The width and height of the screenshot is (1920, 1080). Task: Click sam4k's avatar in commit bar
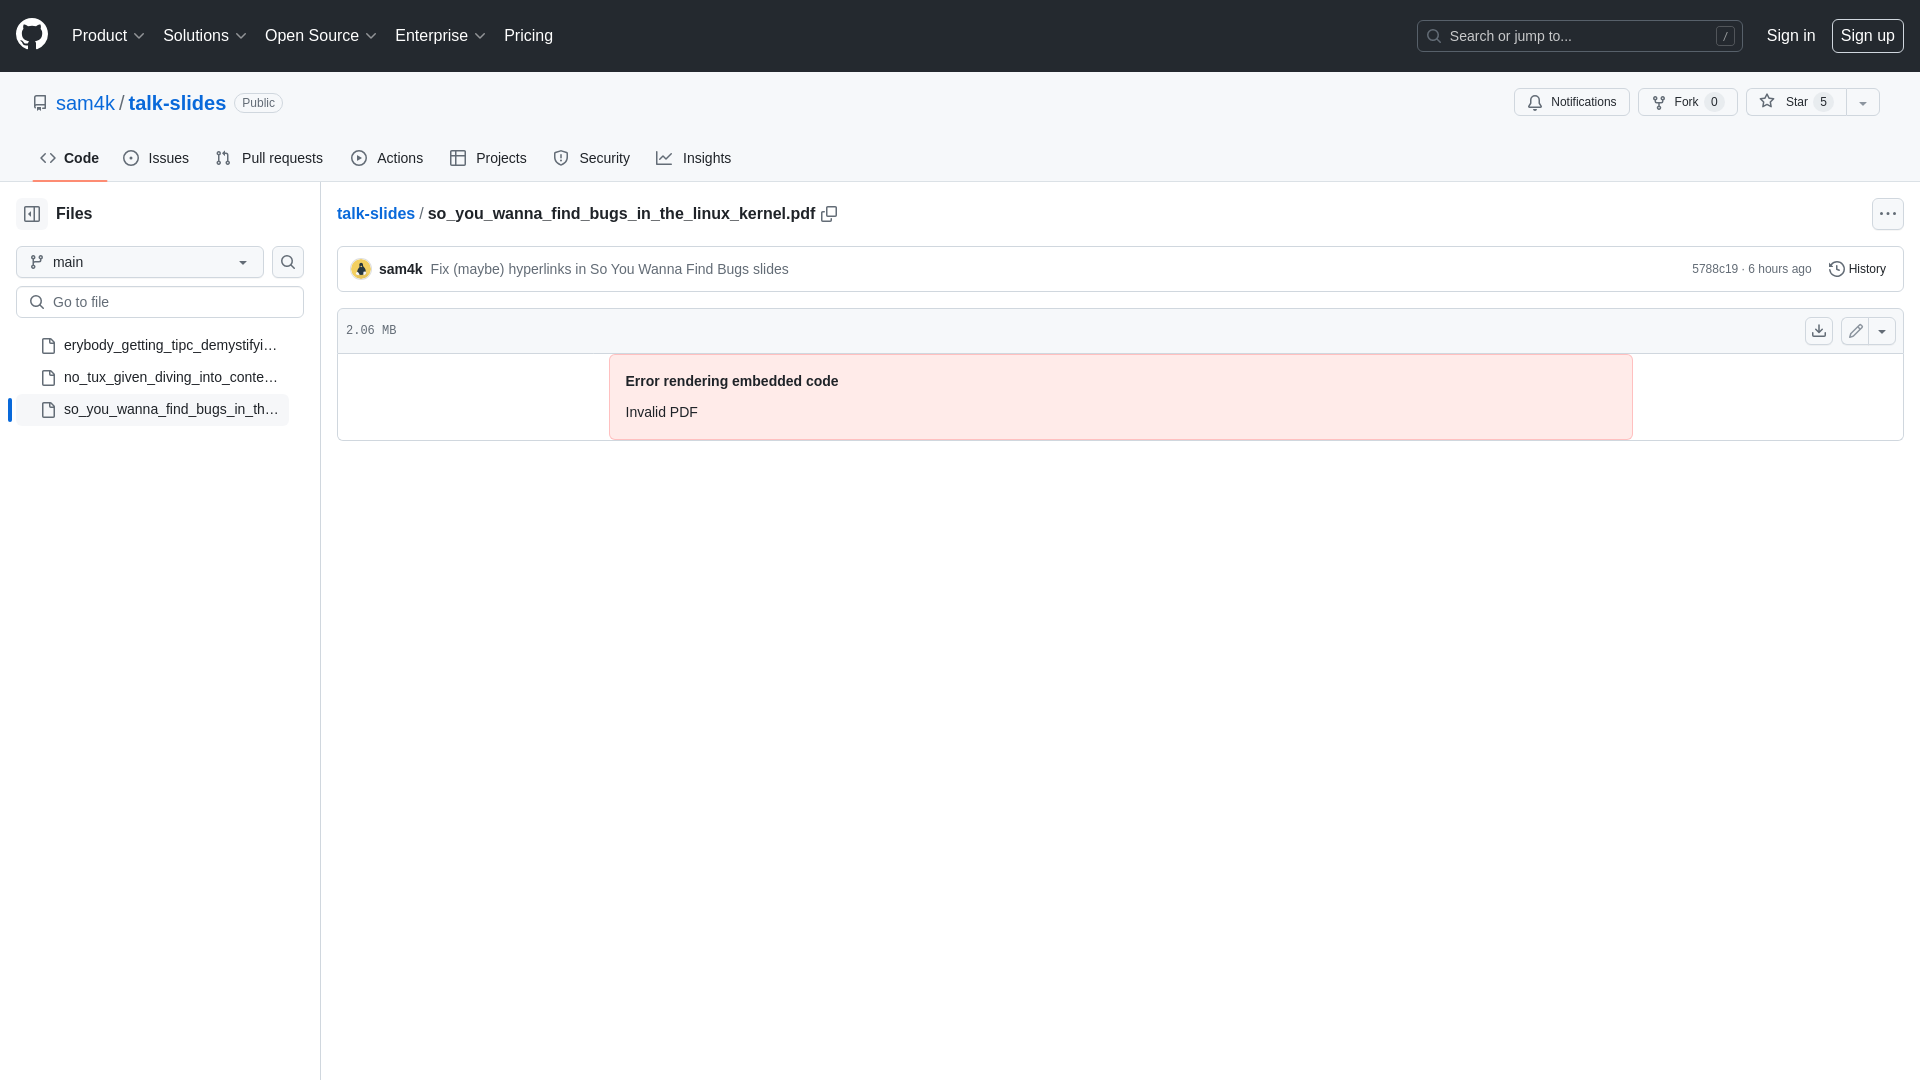(361, 269)
